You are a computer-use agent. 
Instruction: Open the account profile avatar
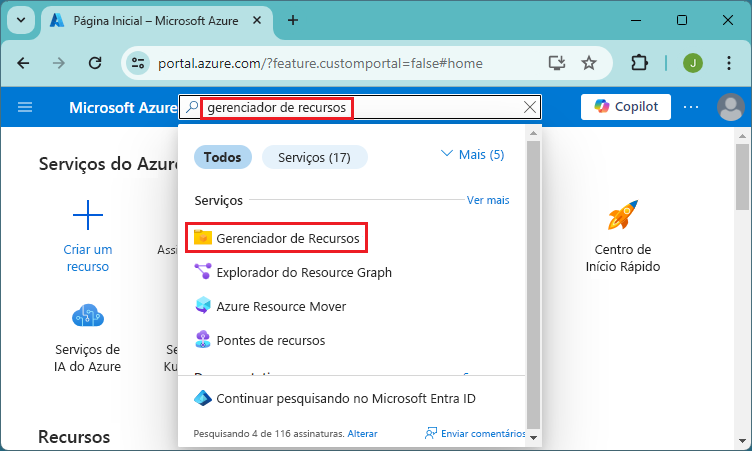point(731,107)
